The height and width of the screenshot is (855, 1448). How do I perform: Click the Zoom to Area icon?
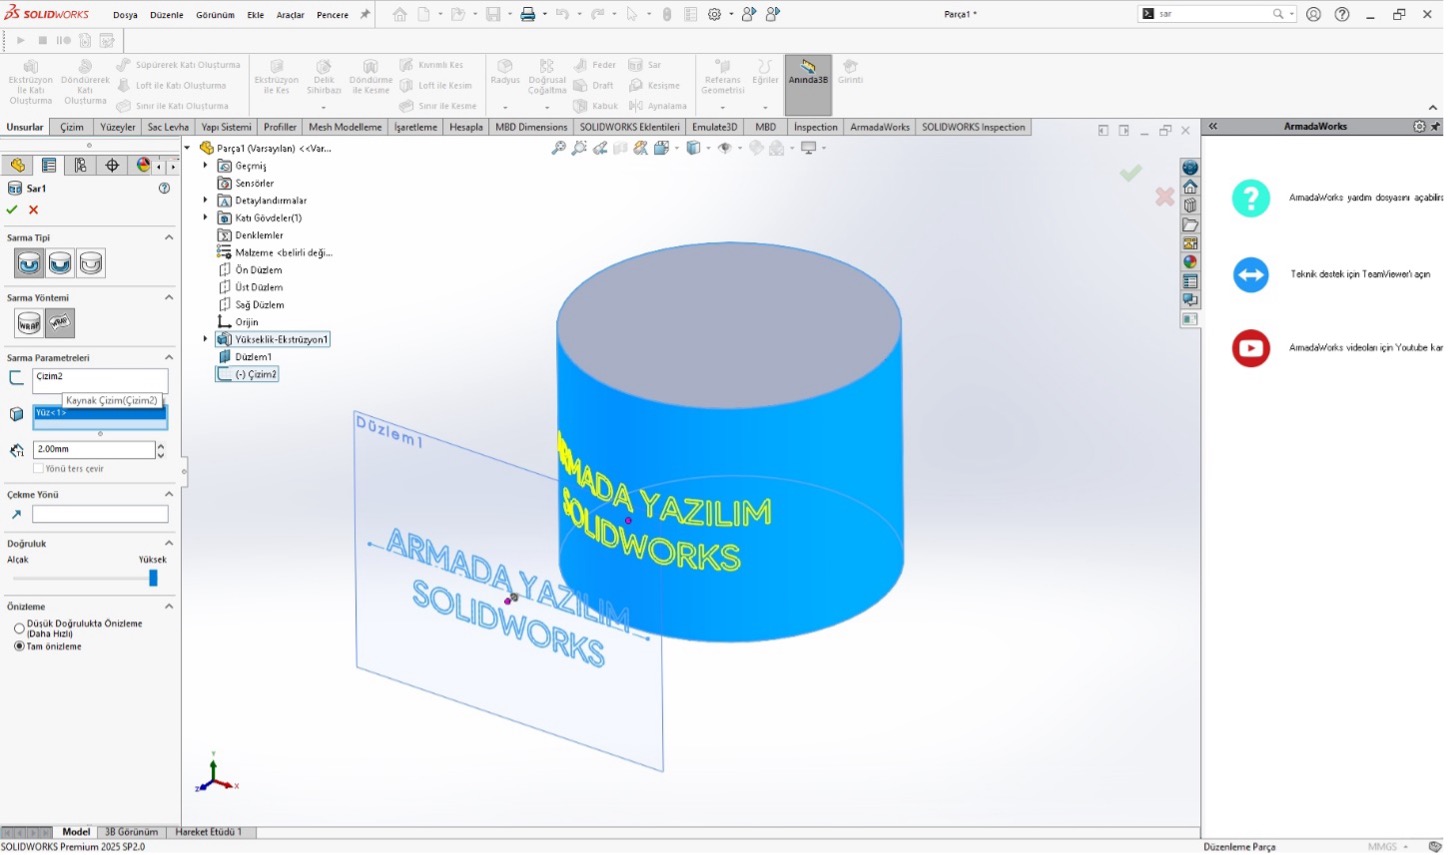click(x=579, y=148)
